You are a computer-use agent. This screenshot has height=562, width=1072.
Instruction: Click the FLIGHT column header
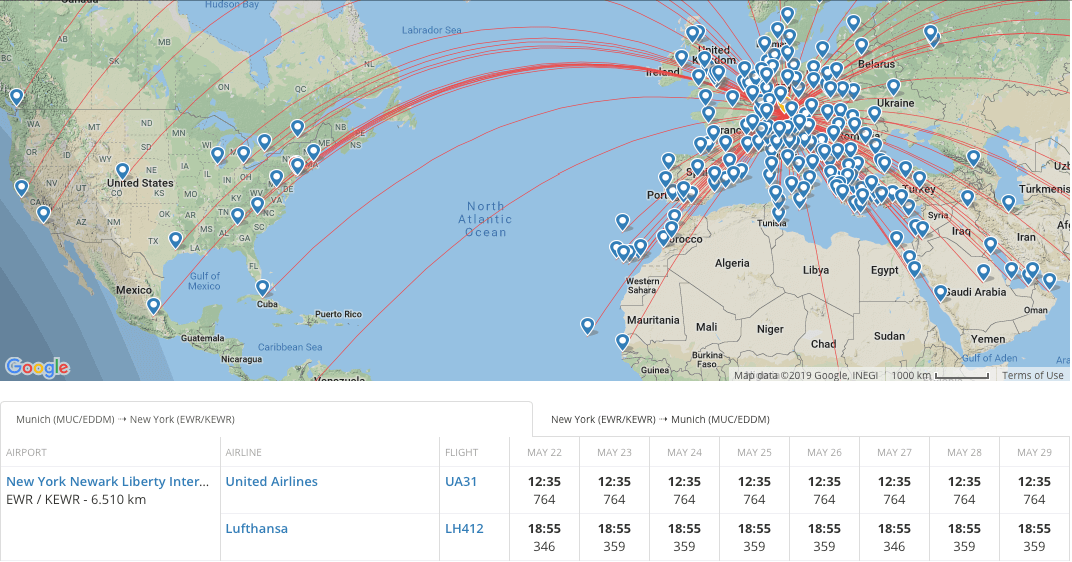point(461,453)
